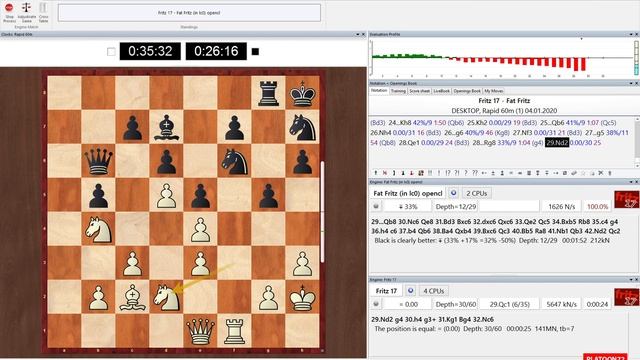Open the Fritz 17 engine pane dropdown arrow
Screen dimensions: 640x360
631,280
